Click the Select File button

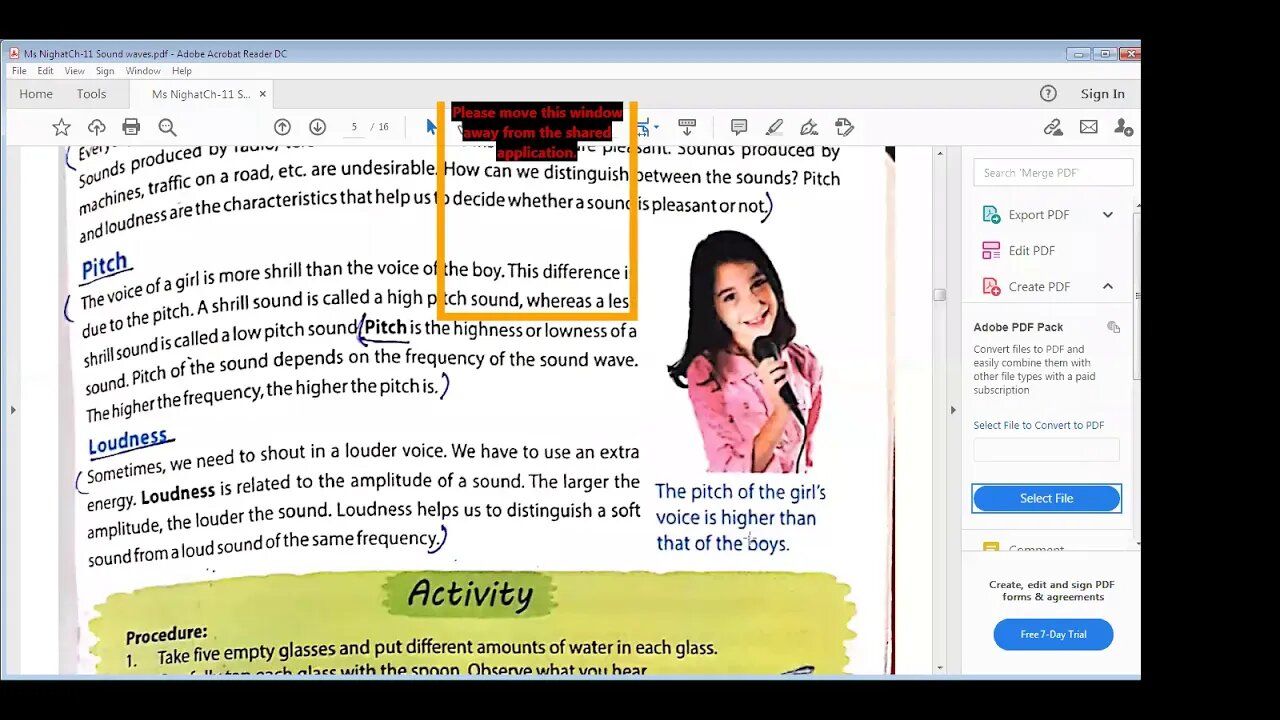pos(1046,498)
